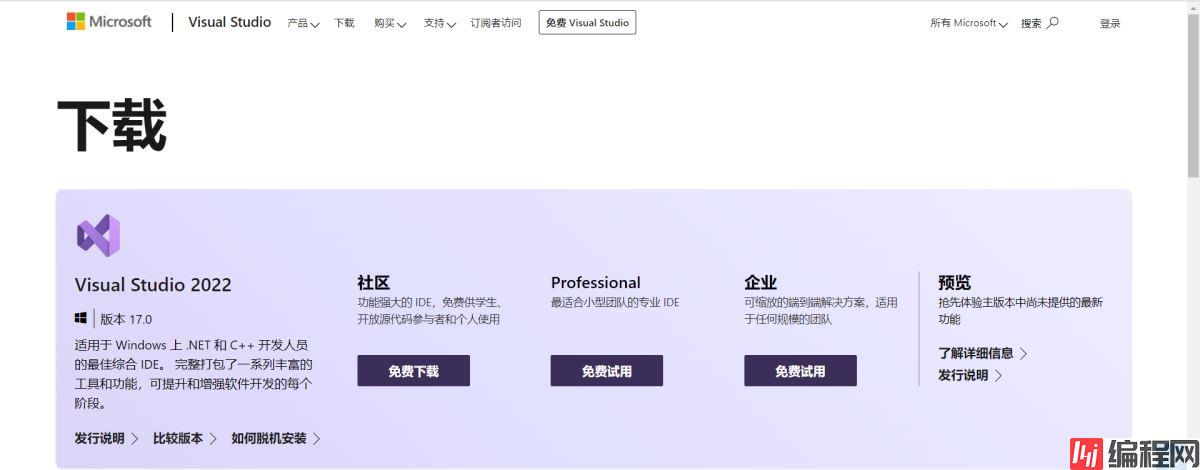
Task: Open 订阅者访问 in the navigation bar
Action: click(x=496, y=23)
